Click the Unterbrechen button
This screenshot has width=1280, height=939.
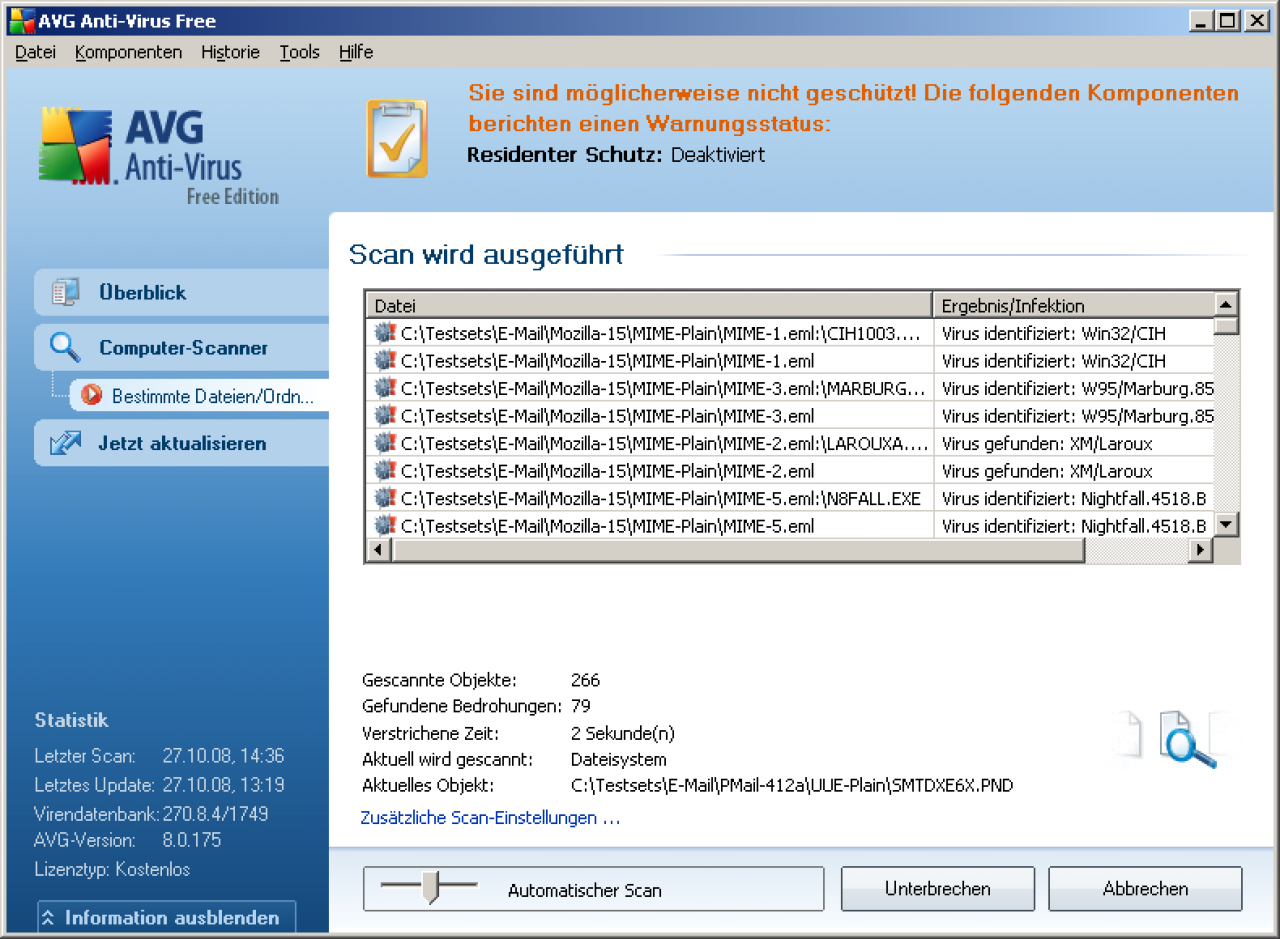click(x=938, y=889)
